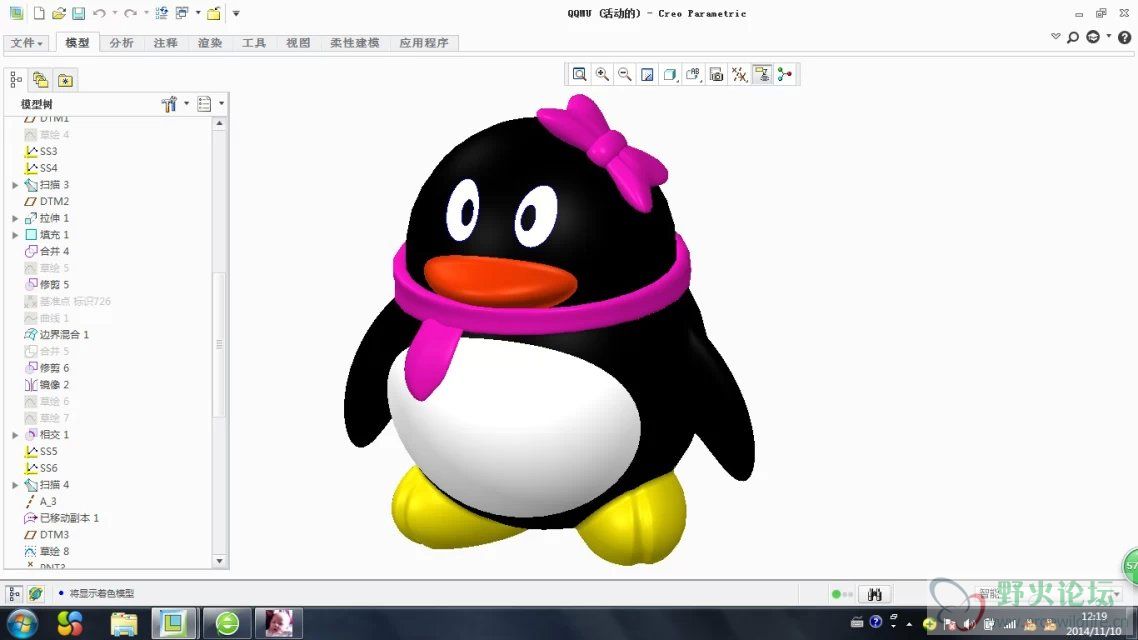
Task: Toggle navigator pane with status bar icon
Action: pyautogui.click(x=14, y=594)
